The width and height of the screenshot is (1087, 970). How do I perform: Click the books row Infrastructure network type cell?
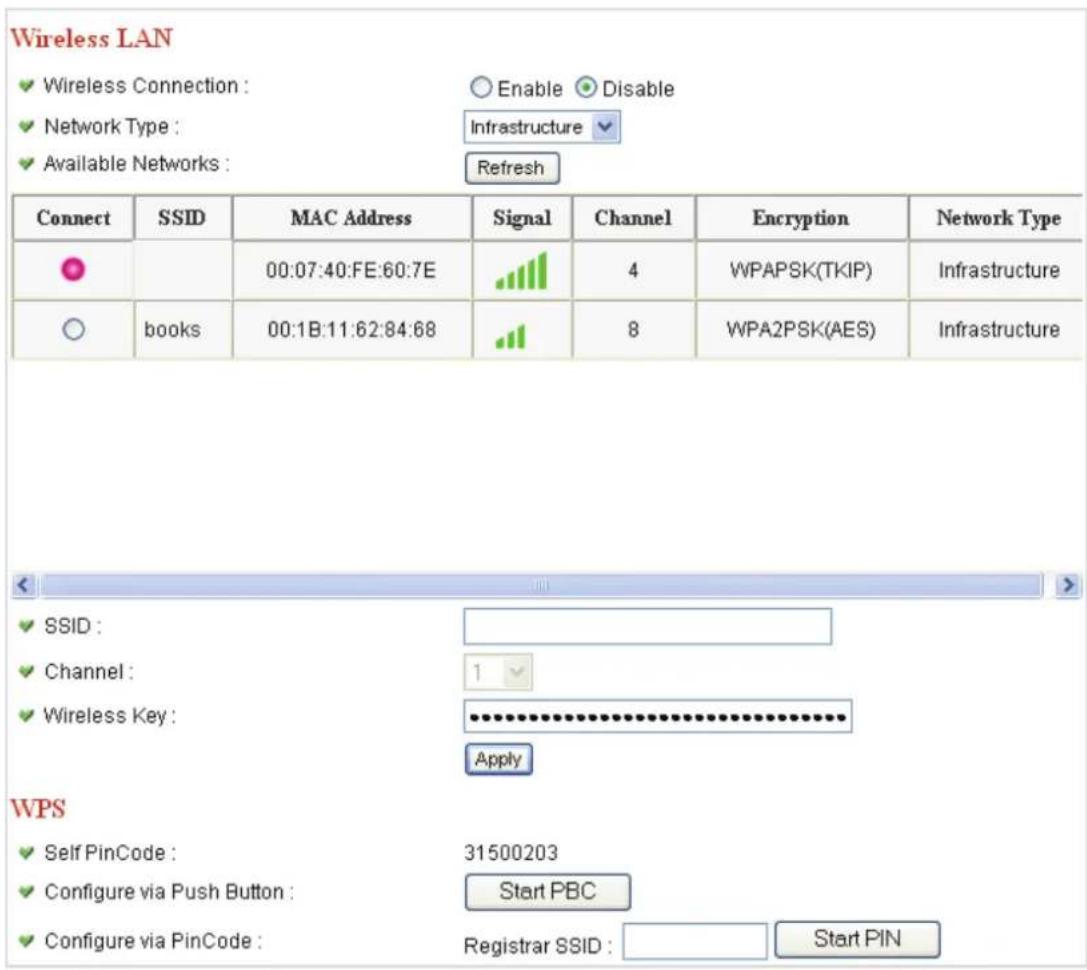[998, 329]
